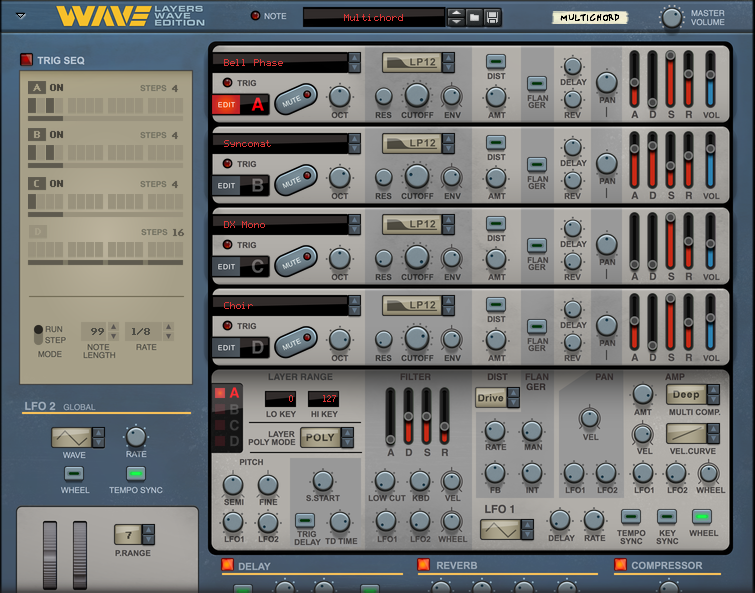Edit layer C
Image resolution: width=755 pixels, height=593 pixels.
[226, 266]
